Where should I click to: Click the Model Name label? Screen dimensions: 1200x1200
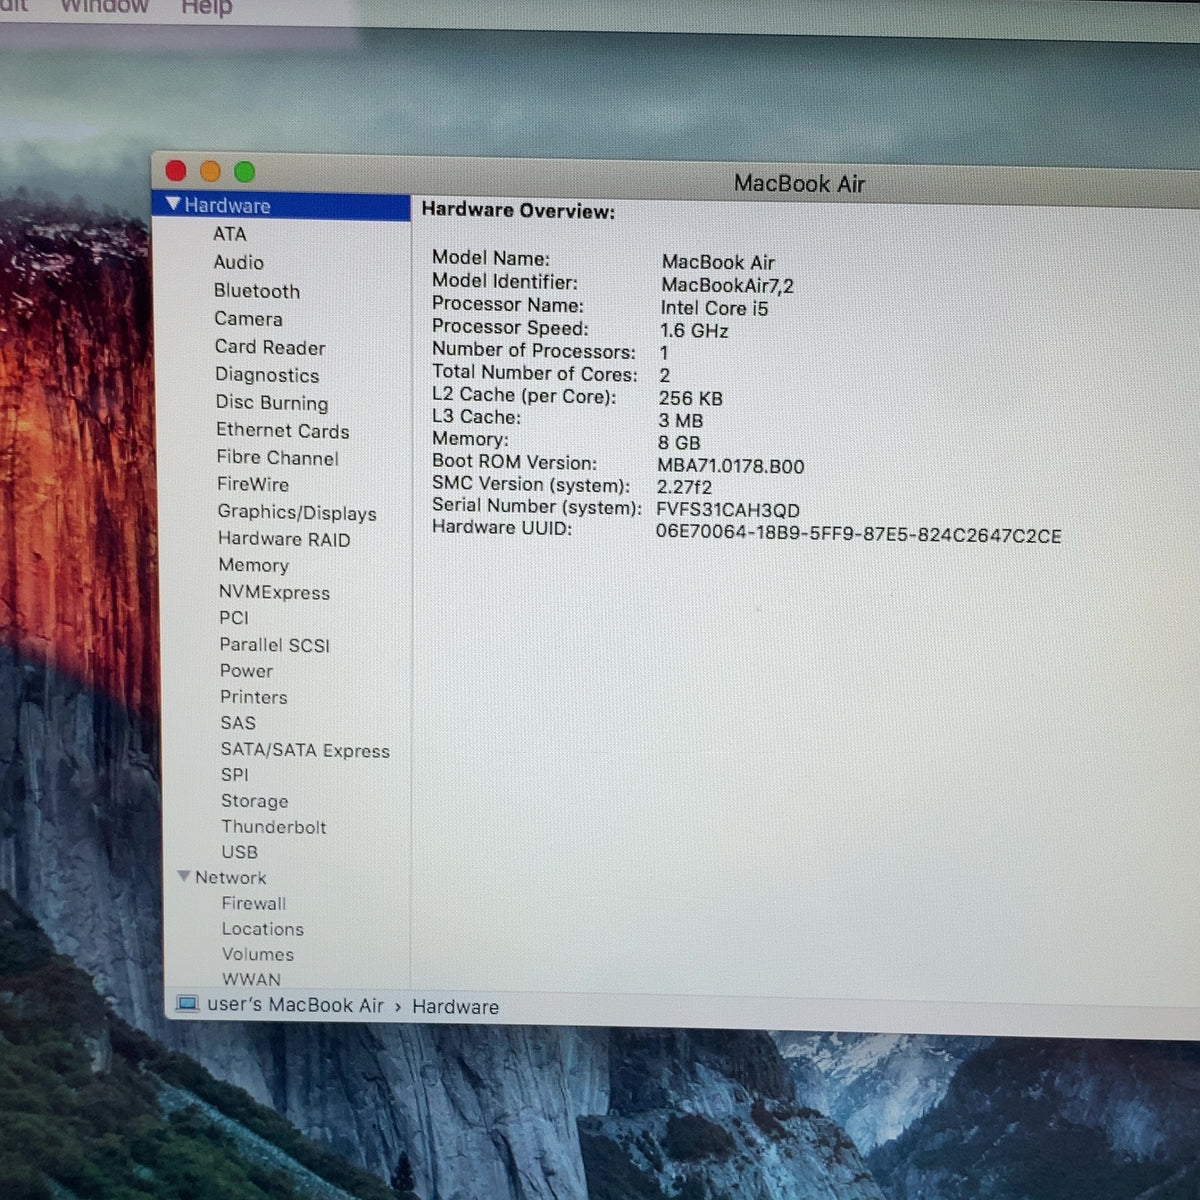(x=490, y=257)
